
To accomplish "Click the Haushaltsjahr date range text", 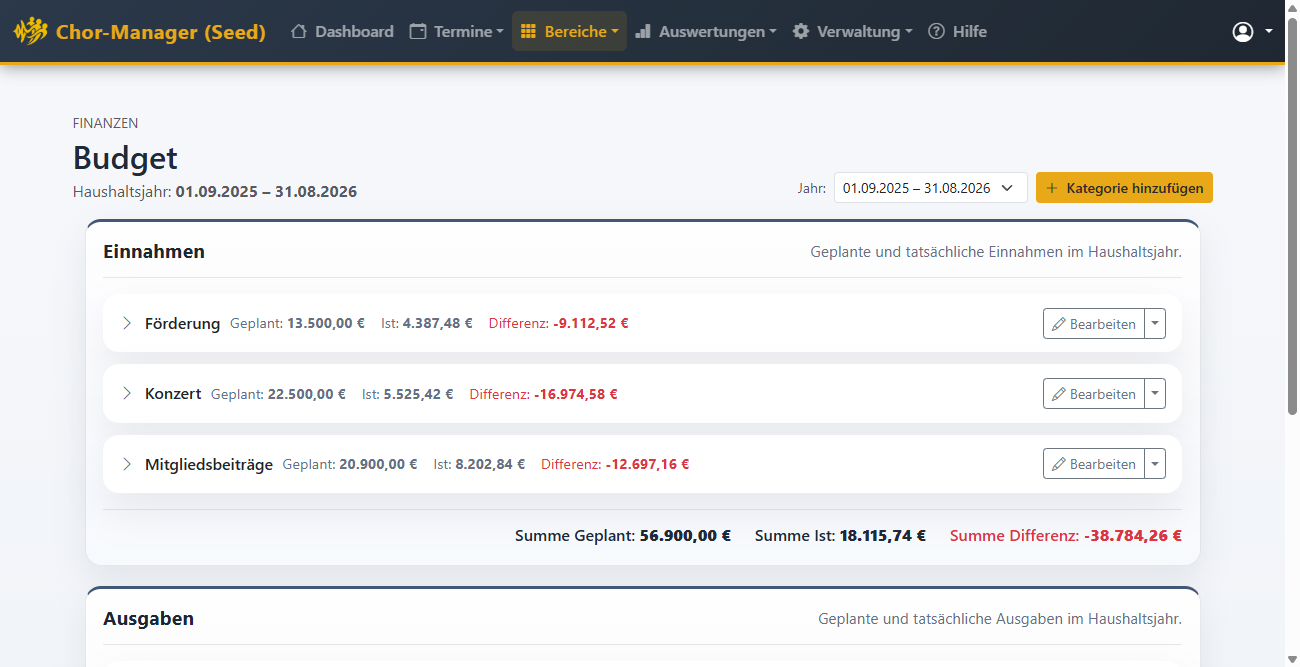I will tap(266, 192).
